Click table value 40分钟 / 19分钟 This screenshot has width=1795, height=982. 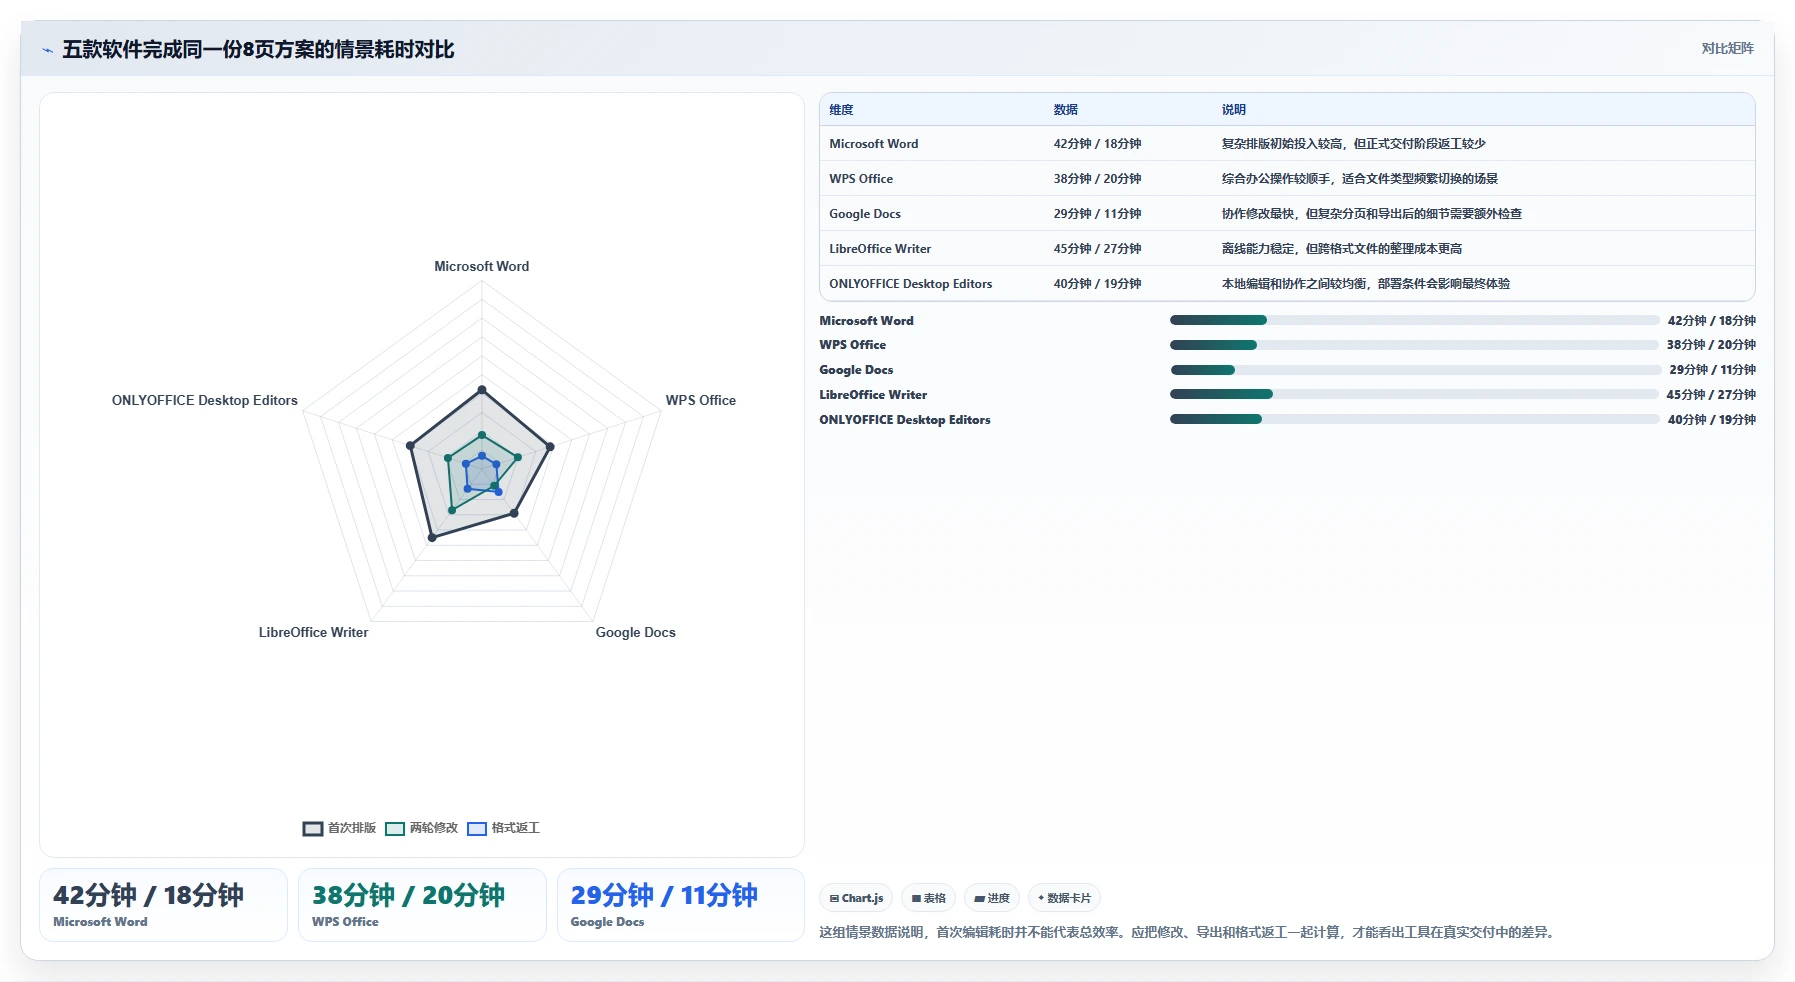(1097, 284)
